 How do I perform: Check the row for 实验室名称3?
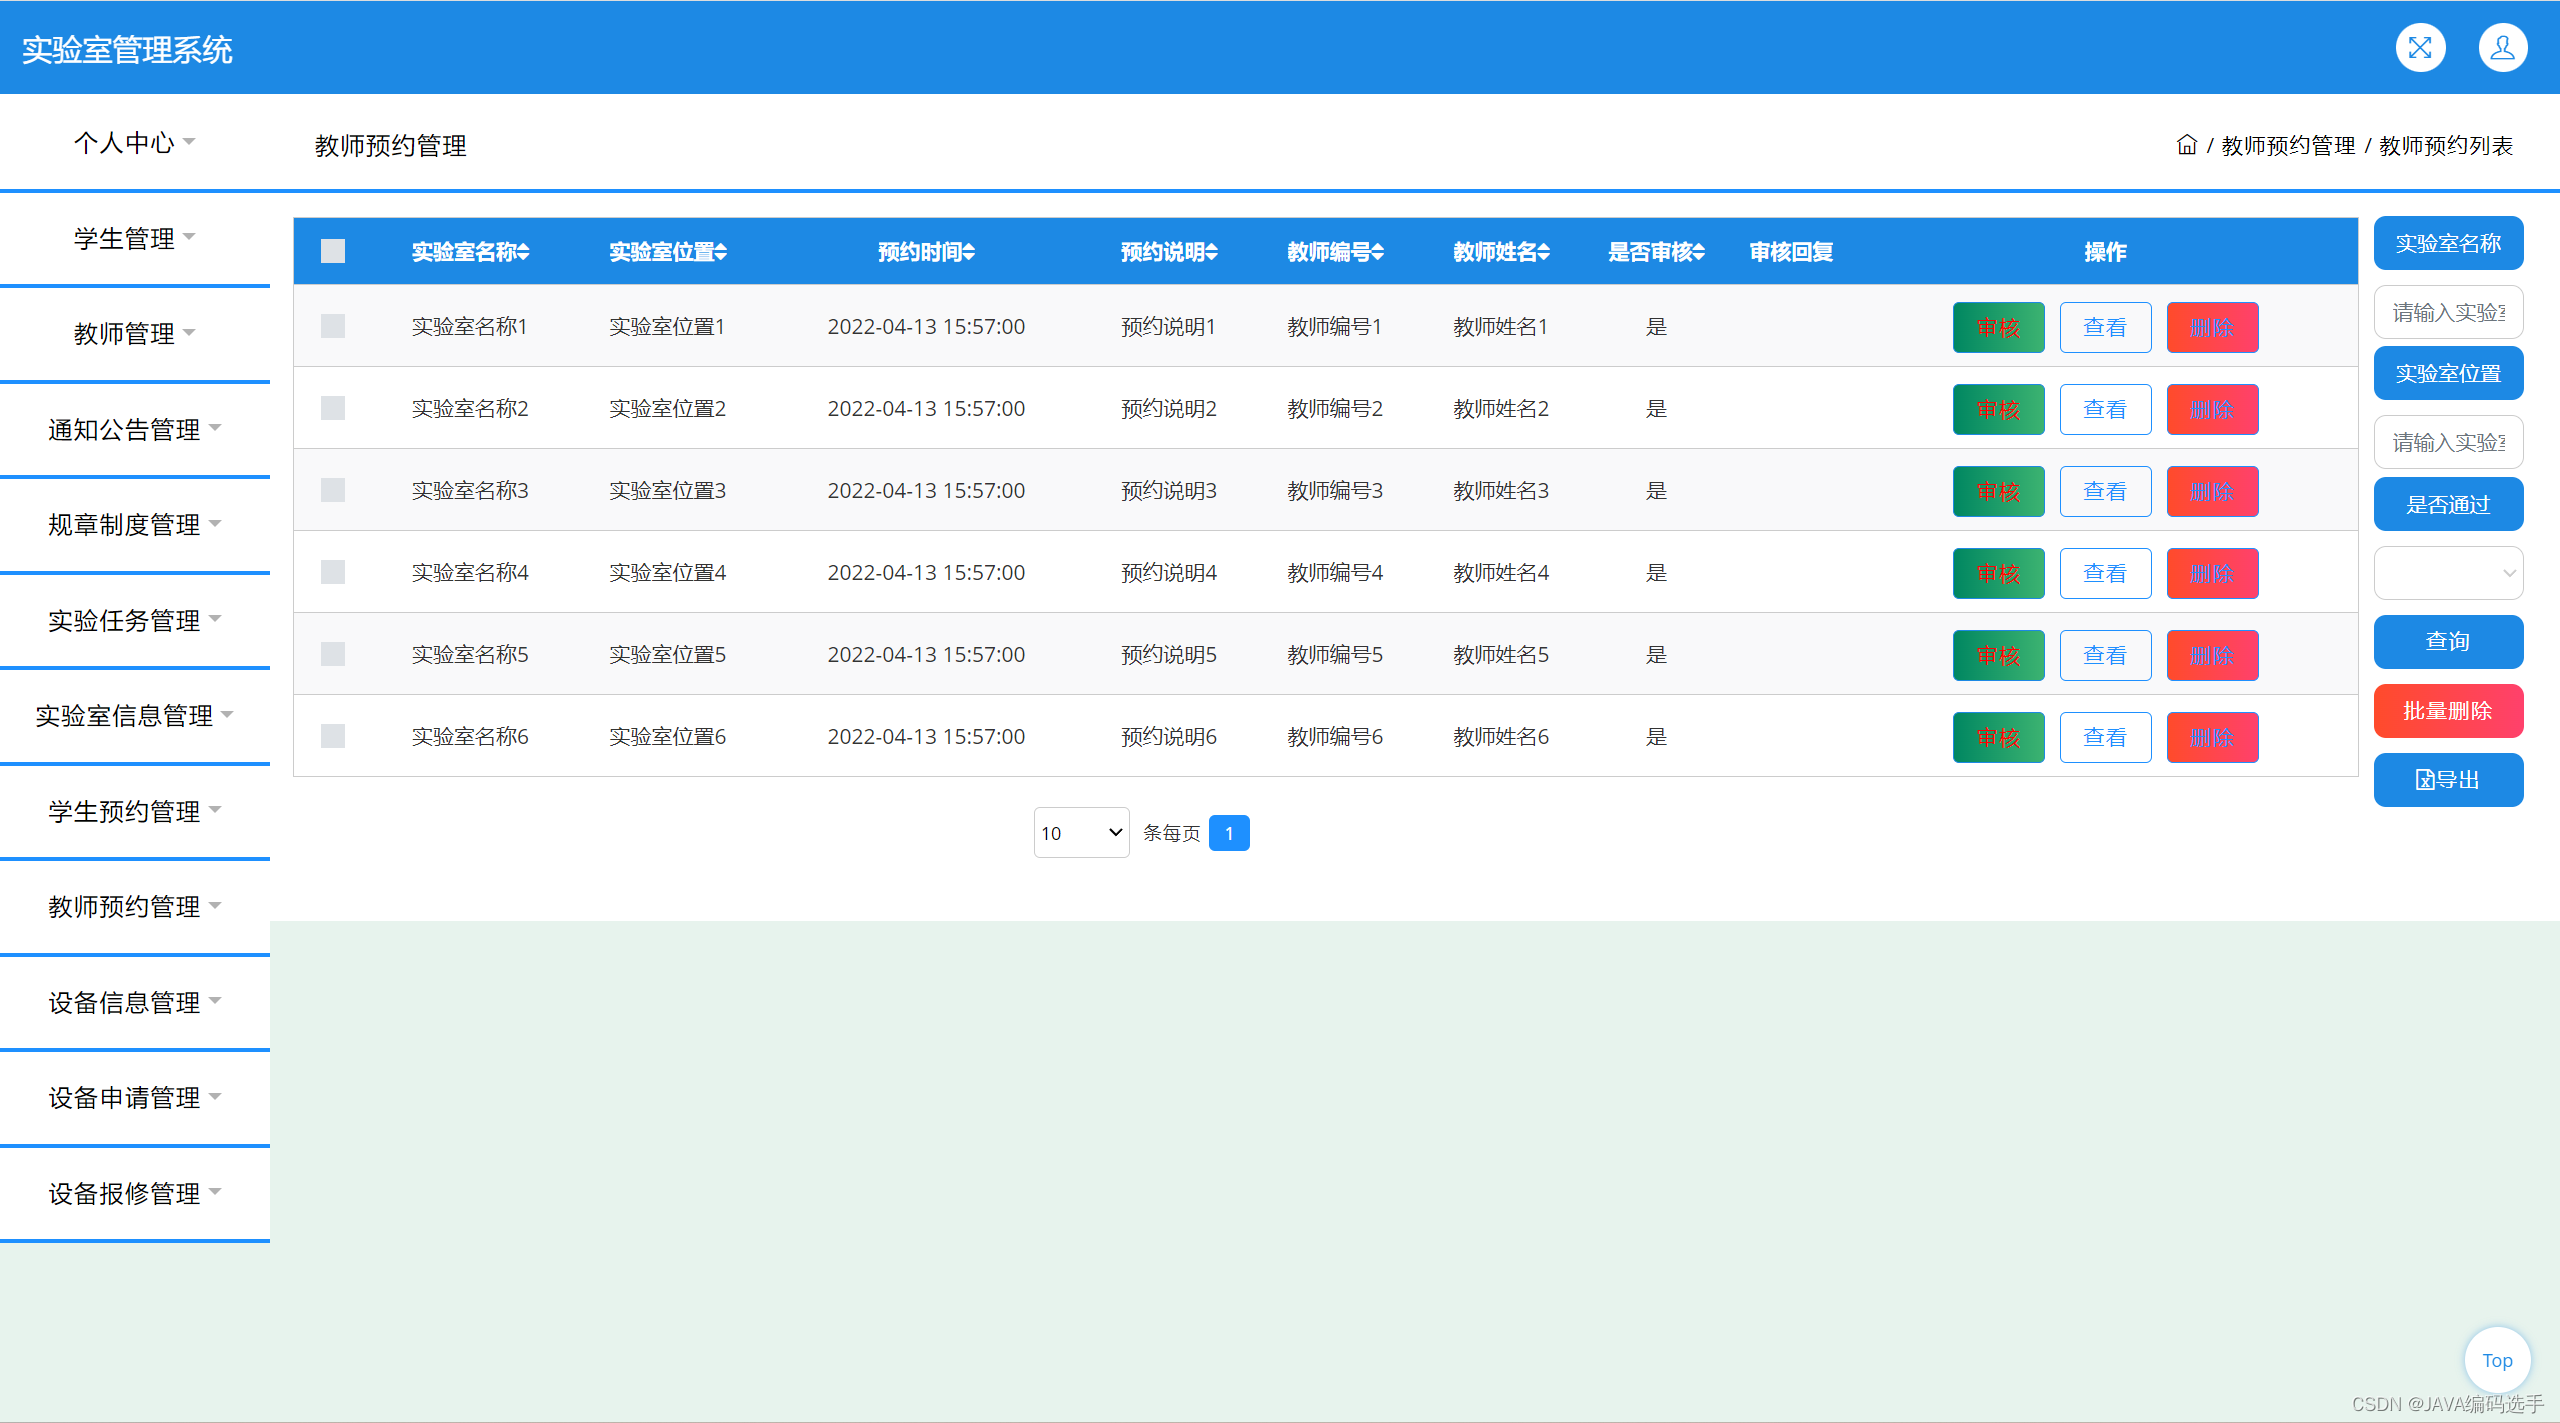(333, 490)
